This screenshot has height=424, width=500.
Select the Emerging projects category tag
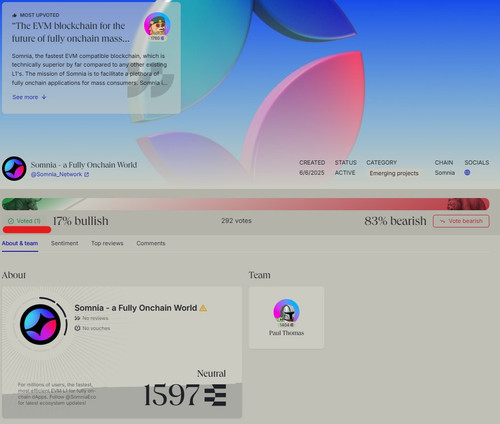(394, 173)
